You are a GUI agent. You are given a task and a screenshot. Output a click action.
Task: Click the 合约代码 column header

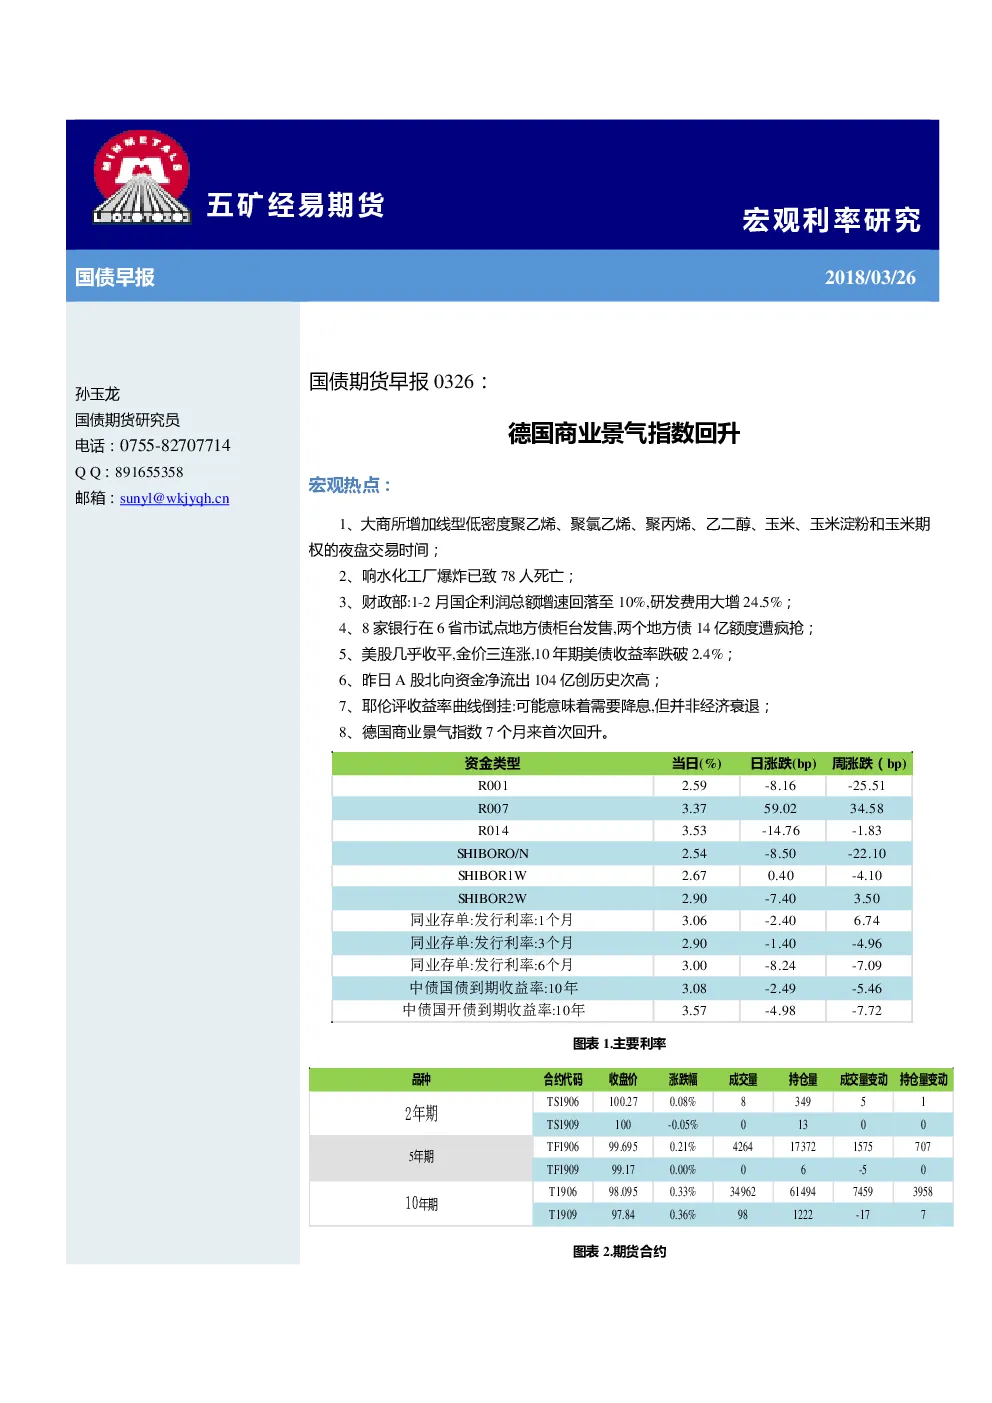point(563,1080)
